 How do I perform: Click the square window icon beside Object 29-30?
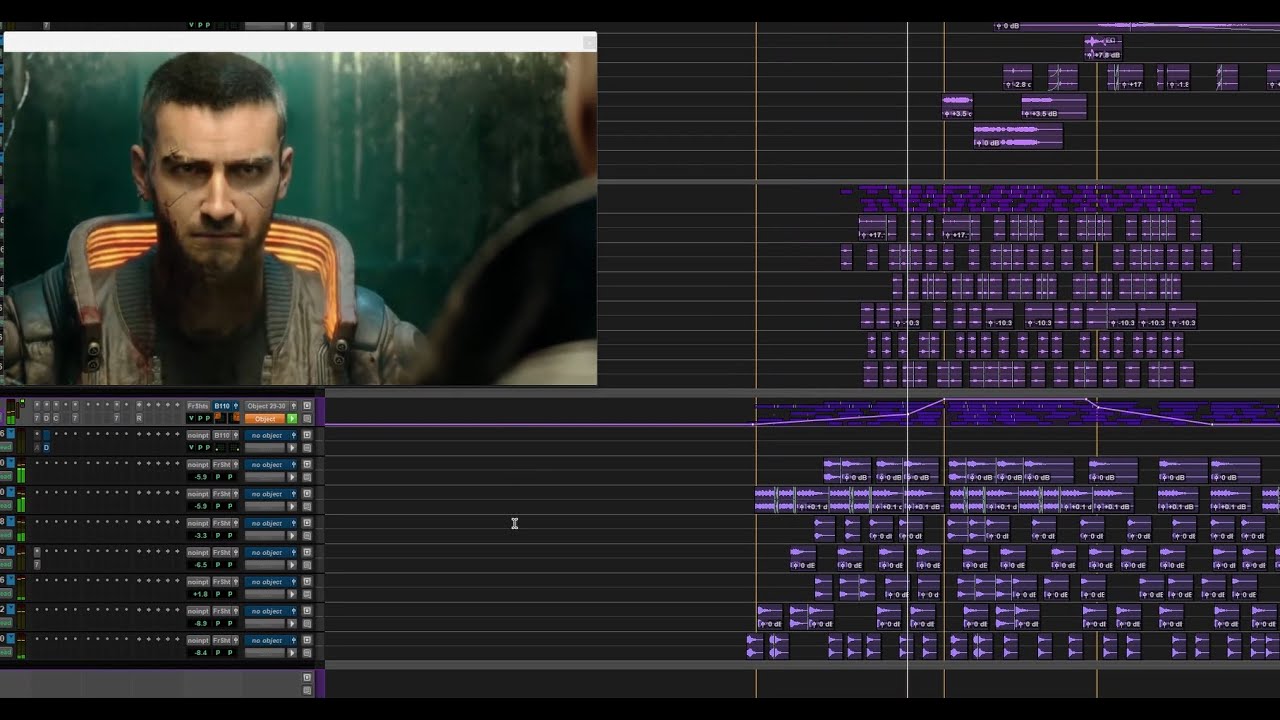tap(307, 406)
